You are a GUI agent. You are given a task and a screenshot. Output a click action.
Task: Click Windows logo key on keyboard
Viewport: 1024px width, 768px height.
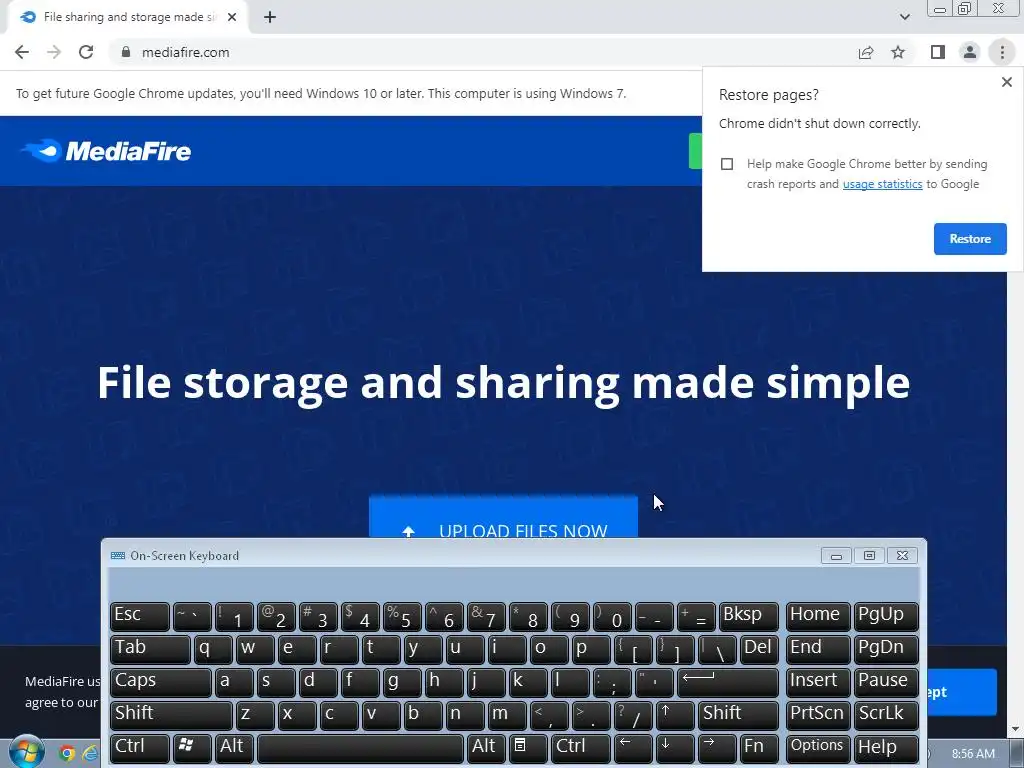click(x=192, y=748)
